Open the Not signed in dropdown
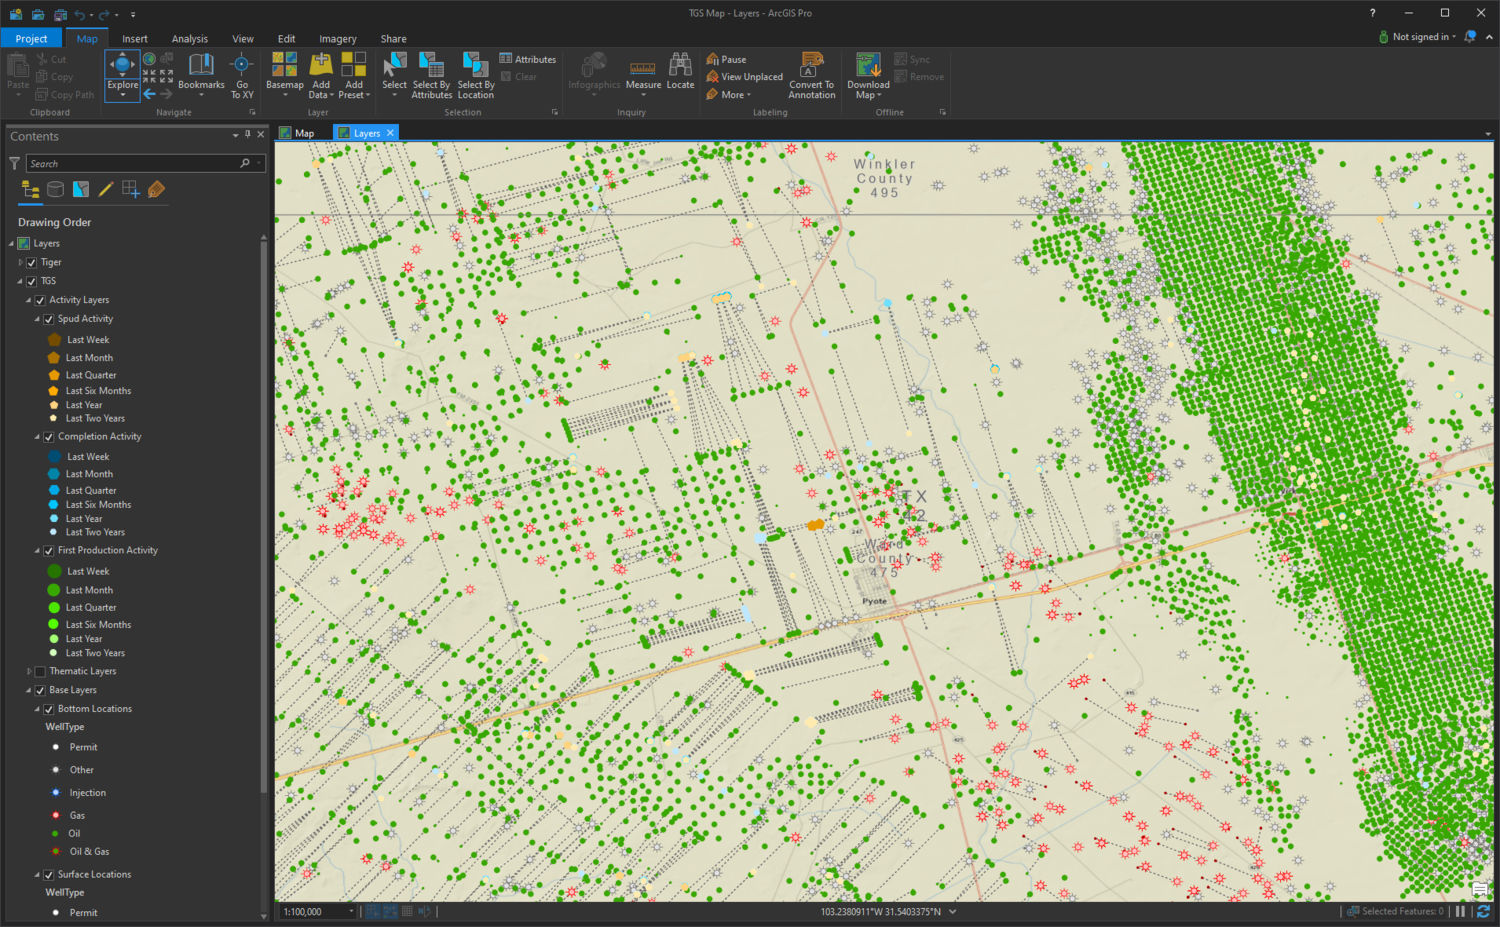Screen dimensions: 1500x927 (x=1417, y=37)
